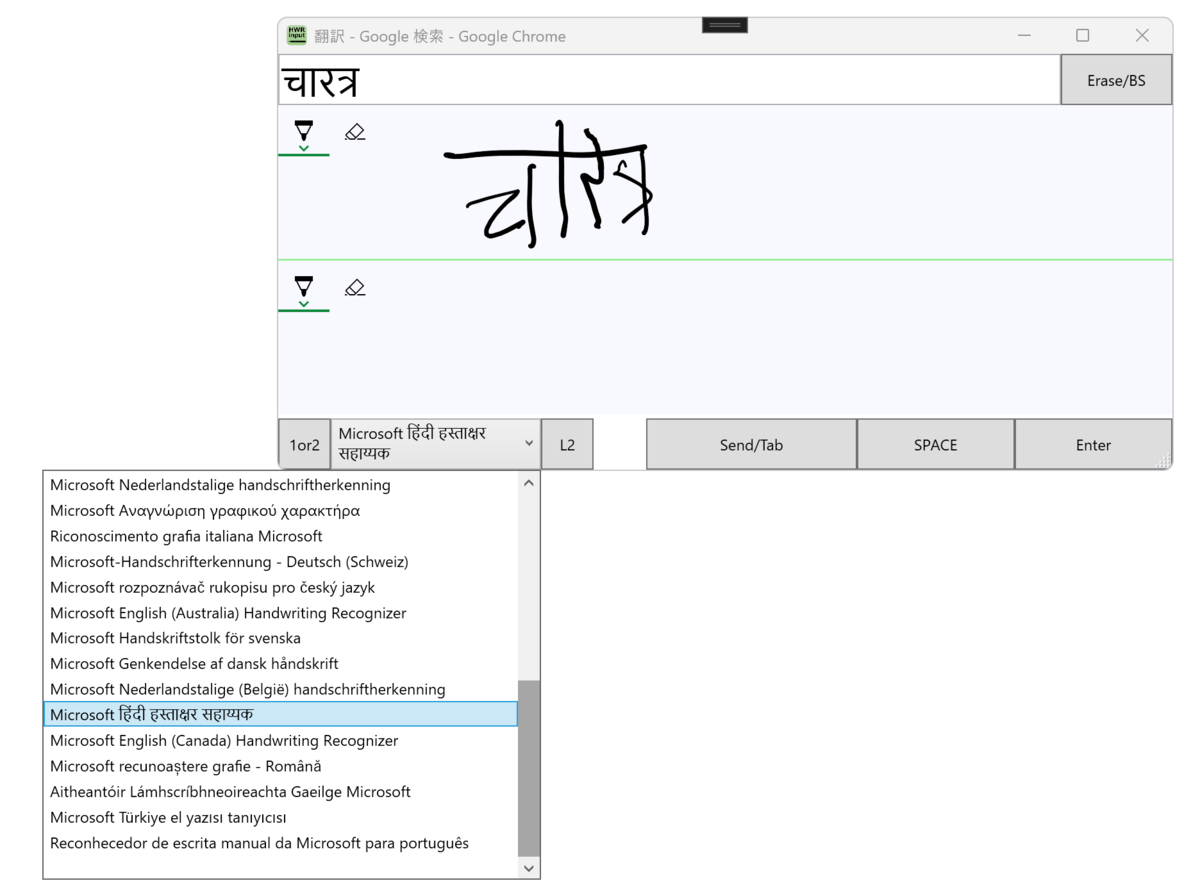
Task: Select the eraser in lower writing area
Action: point(355,288)
